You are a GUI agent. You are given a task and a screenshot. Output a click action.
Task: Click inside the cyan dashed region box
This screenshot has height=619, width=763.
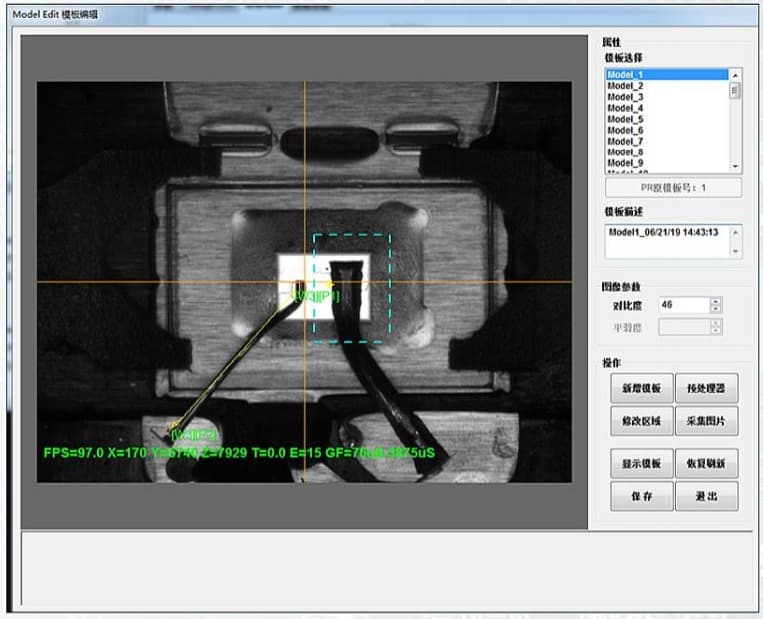click(x=352, y=288)
